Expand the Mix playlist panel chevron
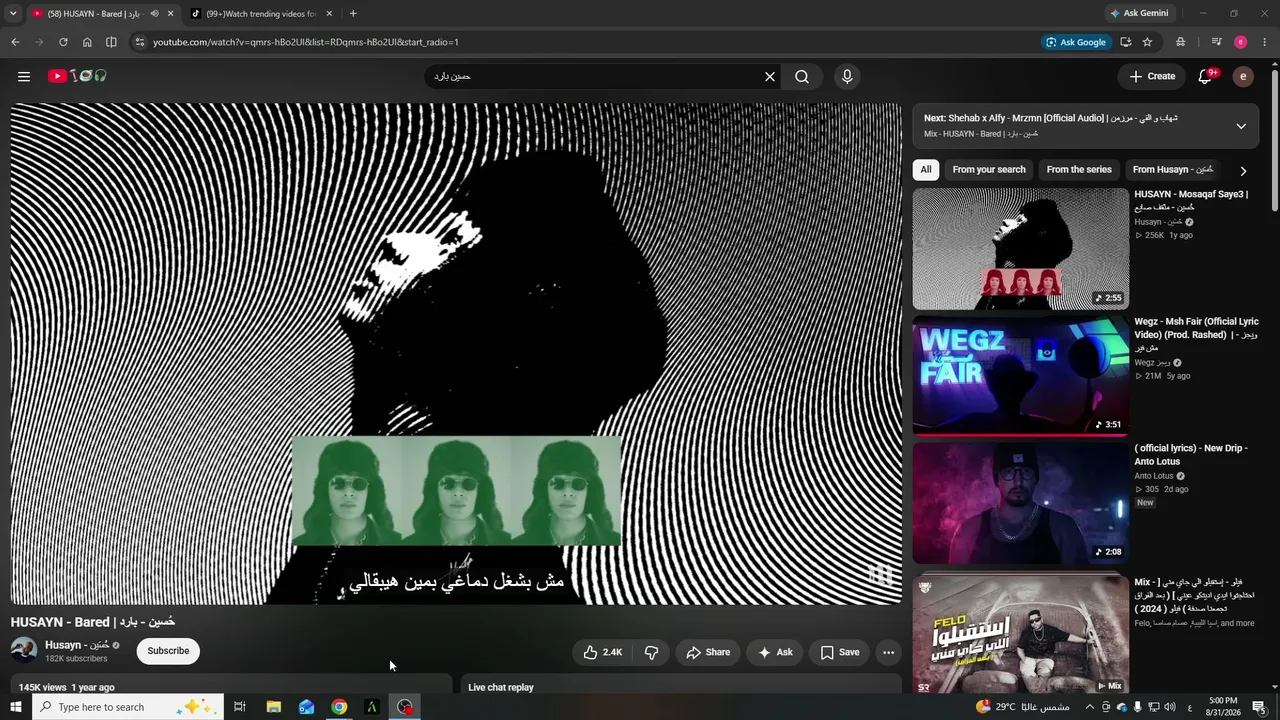Screen dimensions: 1280x720 pos(1241,126)
